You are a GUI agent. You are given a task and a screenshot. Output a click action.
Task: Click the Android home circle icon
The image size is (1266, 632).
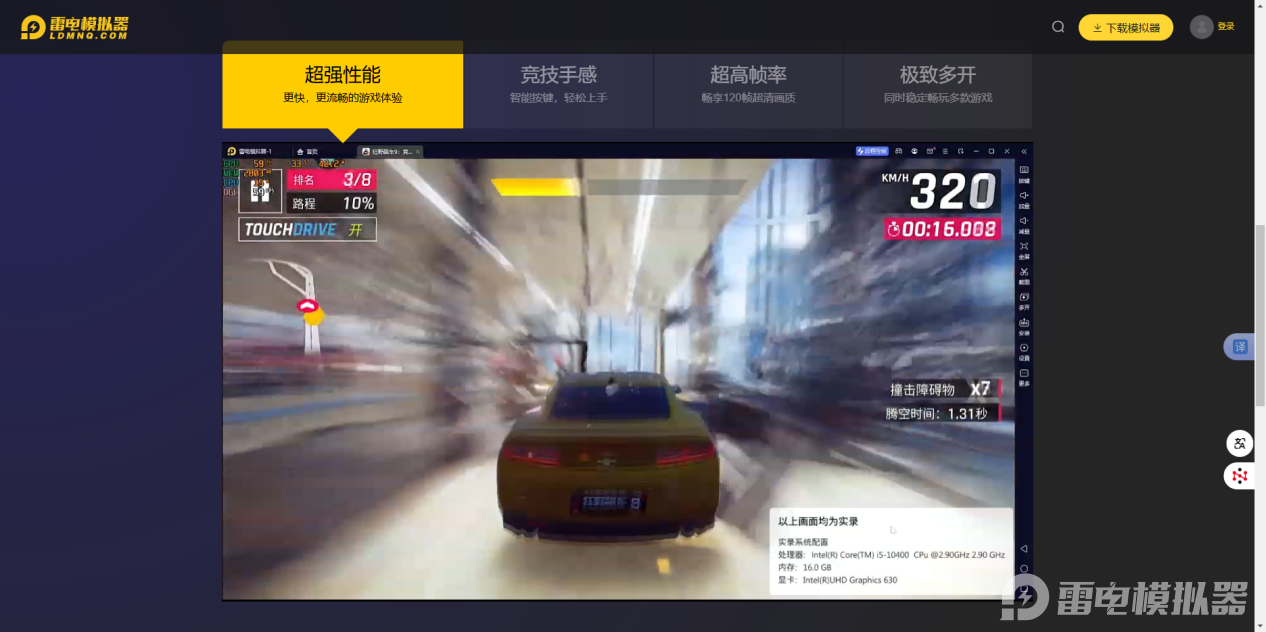tap(1024, 569)
